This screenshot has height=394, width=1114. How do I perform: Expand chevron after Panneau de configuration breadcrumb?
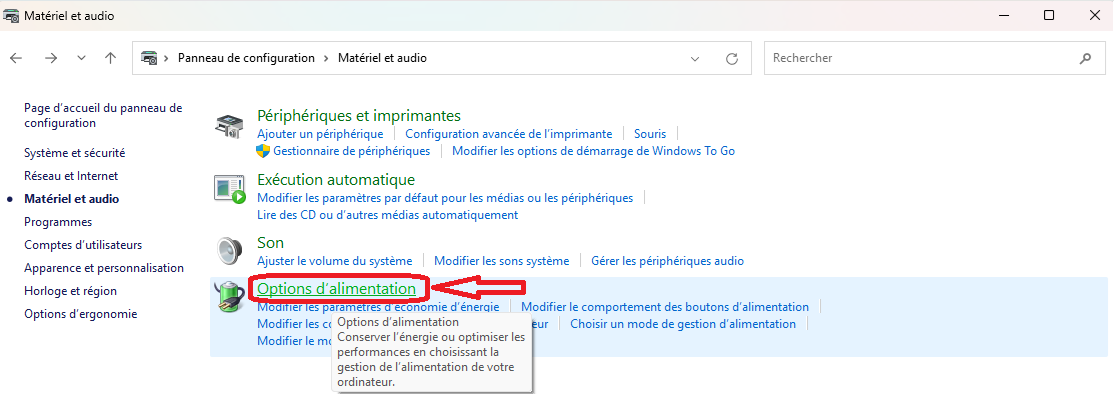click(x=326, y=58)
